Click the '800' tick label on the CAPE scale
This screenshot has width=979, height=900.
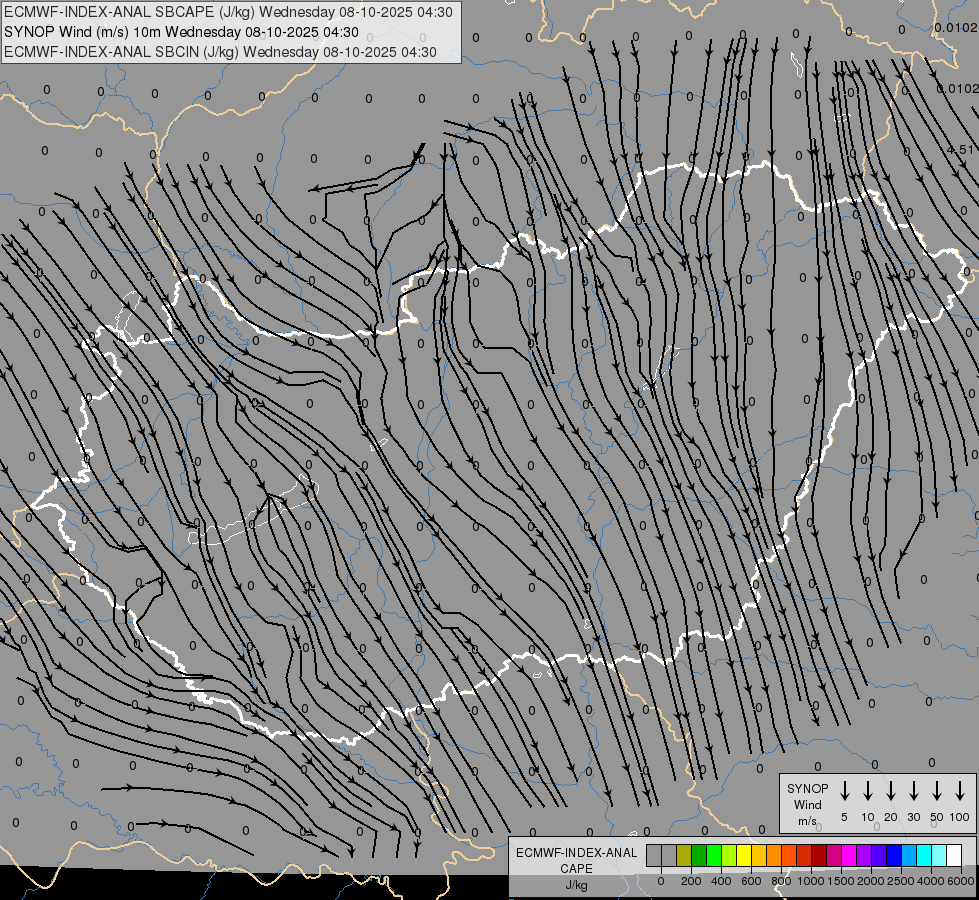pos(781,881)
